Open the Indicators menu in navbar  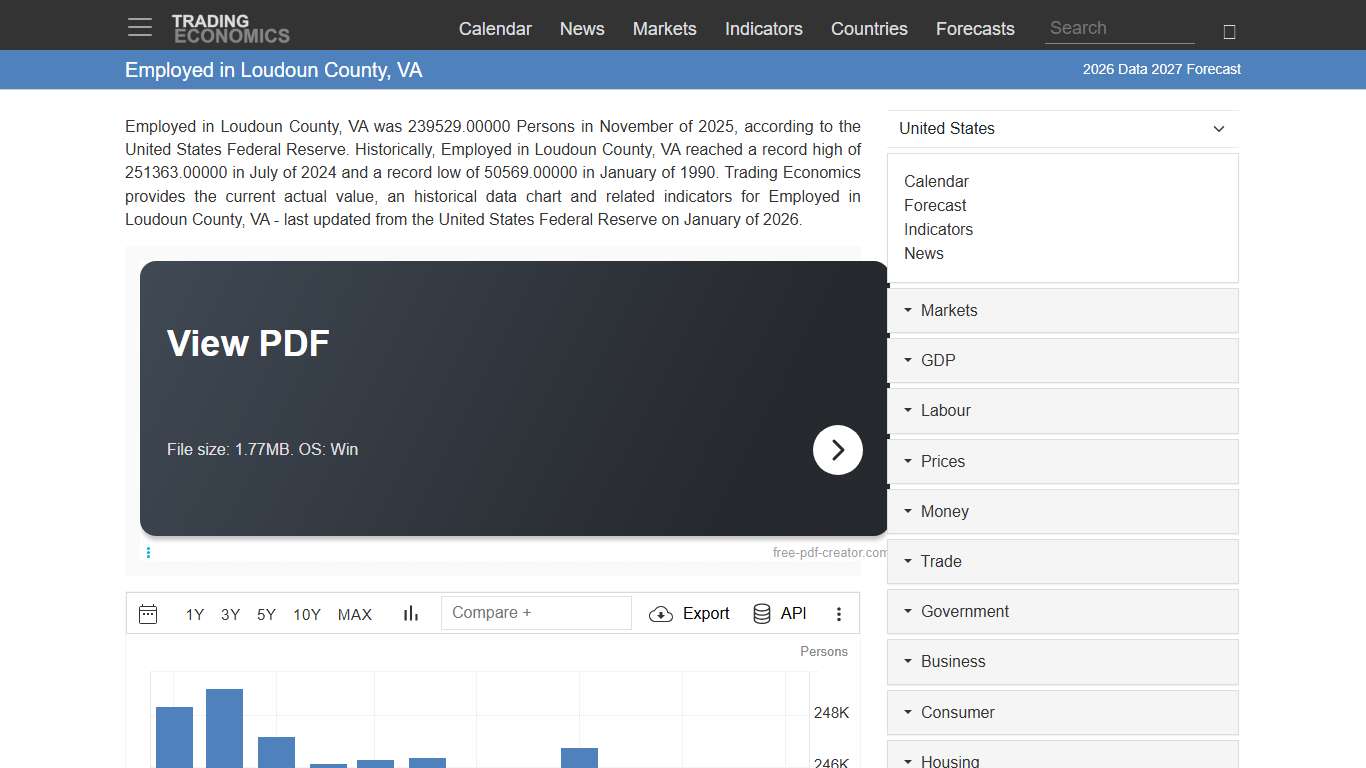point(763,29)
